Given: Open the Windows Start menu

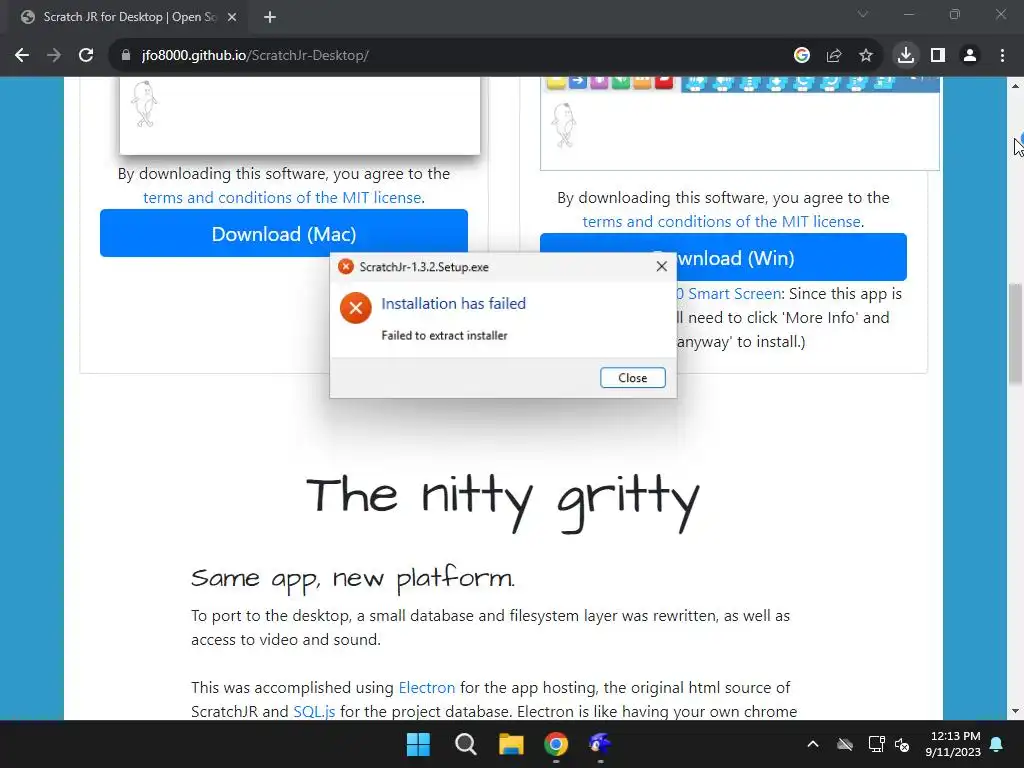Looking at the screenshot, I should tap(418, 744).
